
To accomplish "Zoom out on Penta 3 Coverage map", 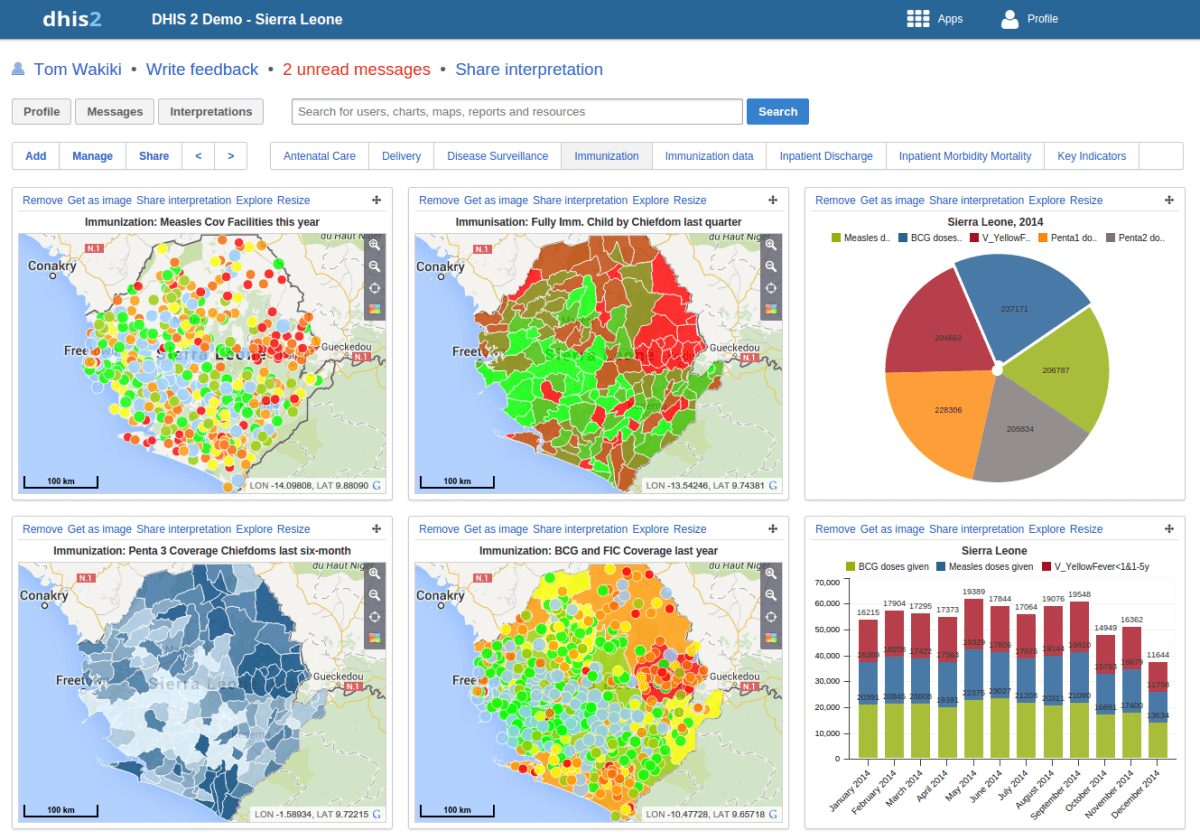I will click(375, 595).
